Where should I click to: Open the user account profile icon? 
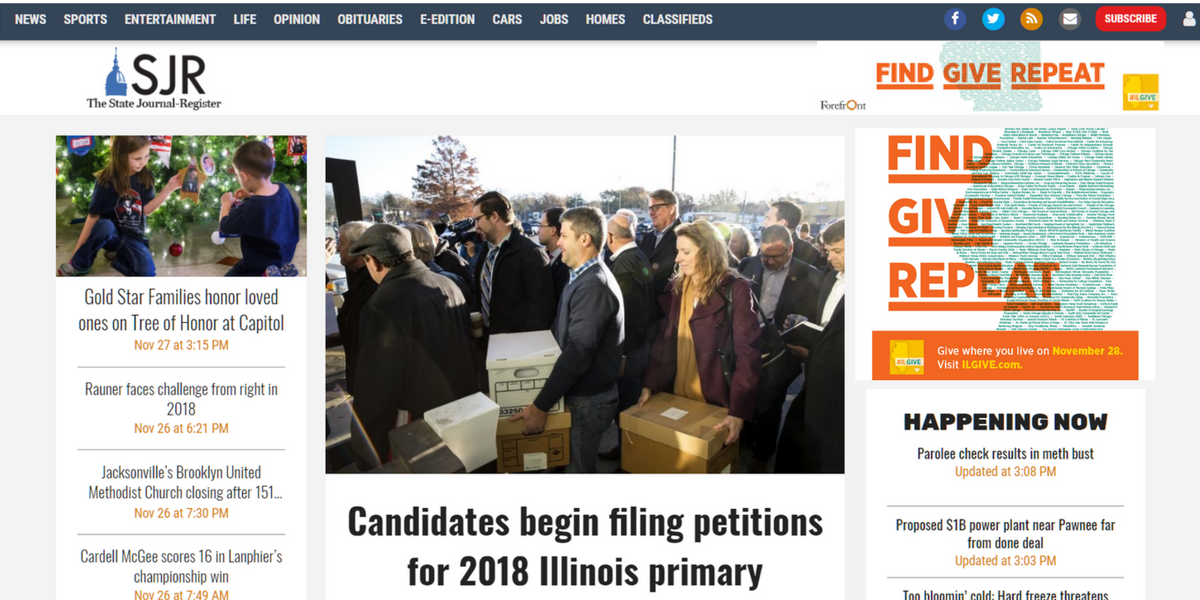point(1189,19)
